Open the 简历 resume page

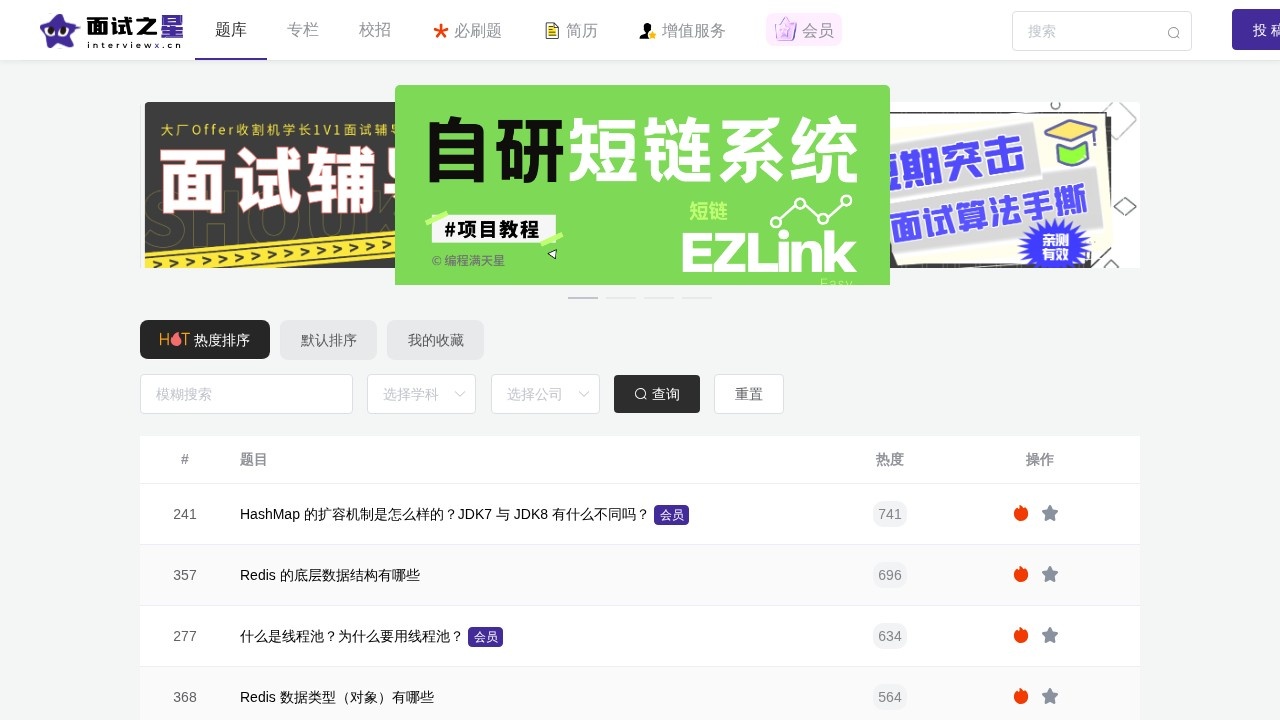(x=570, y=31)
